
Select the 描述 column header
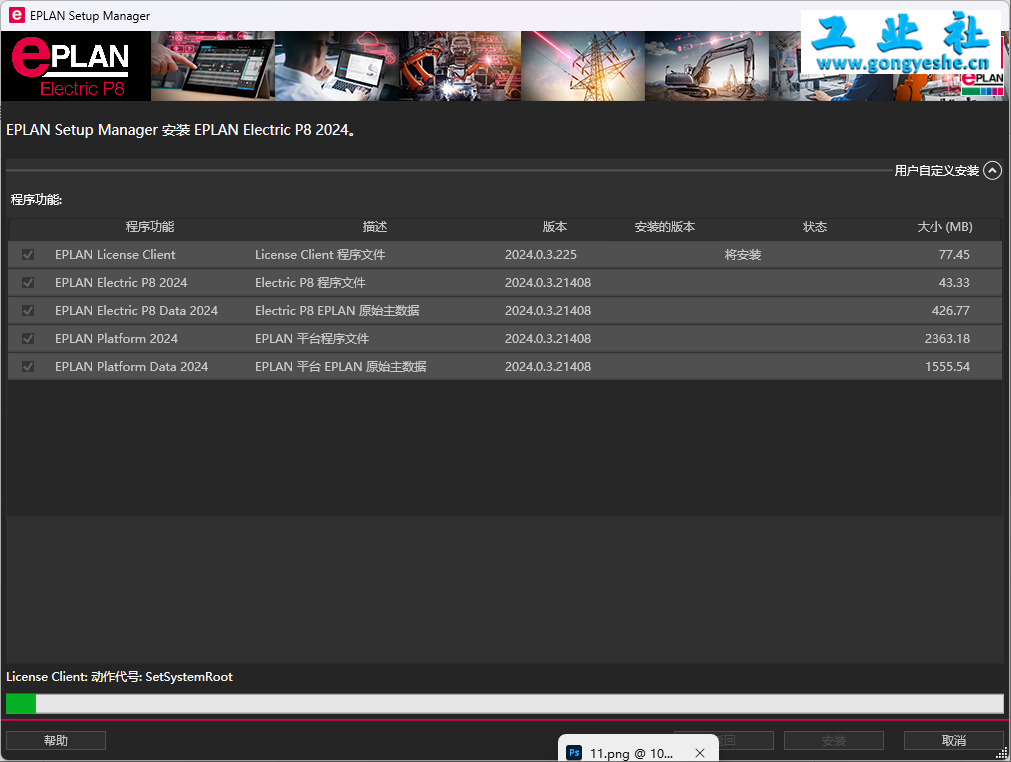pyautogui.click(x=375, y=227)
